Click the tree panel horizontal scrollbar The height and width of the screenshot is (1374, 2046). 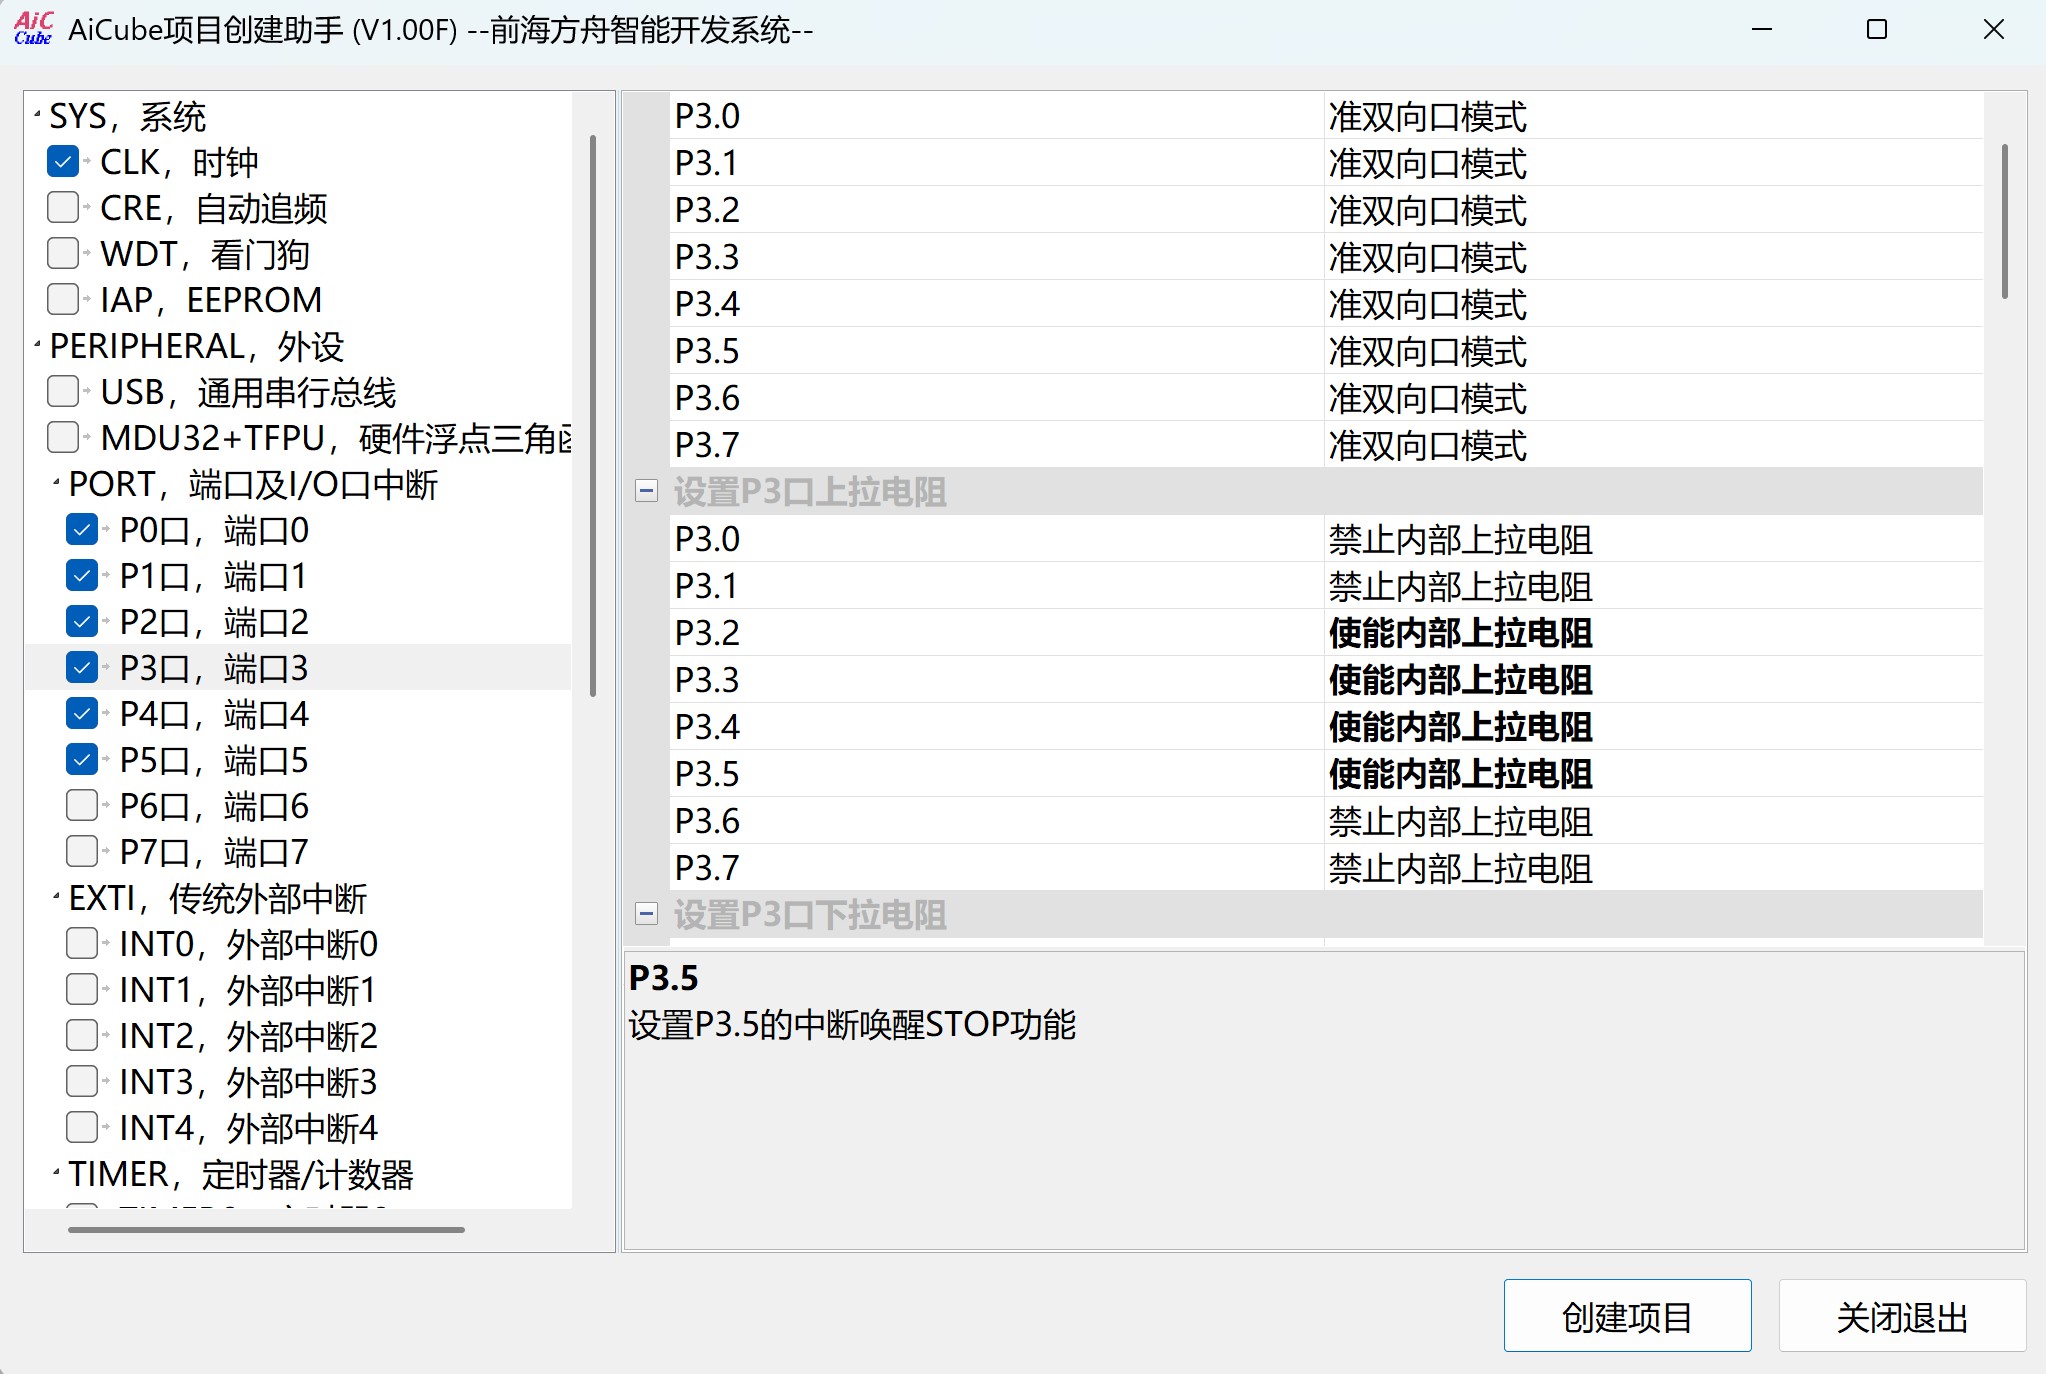tap(266, 1230)
